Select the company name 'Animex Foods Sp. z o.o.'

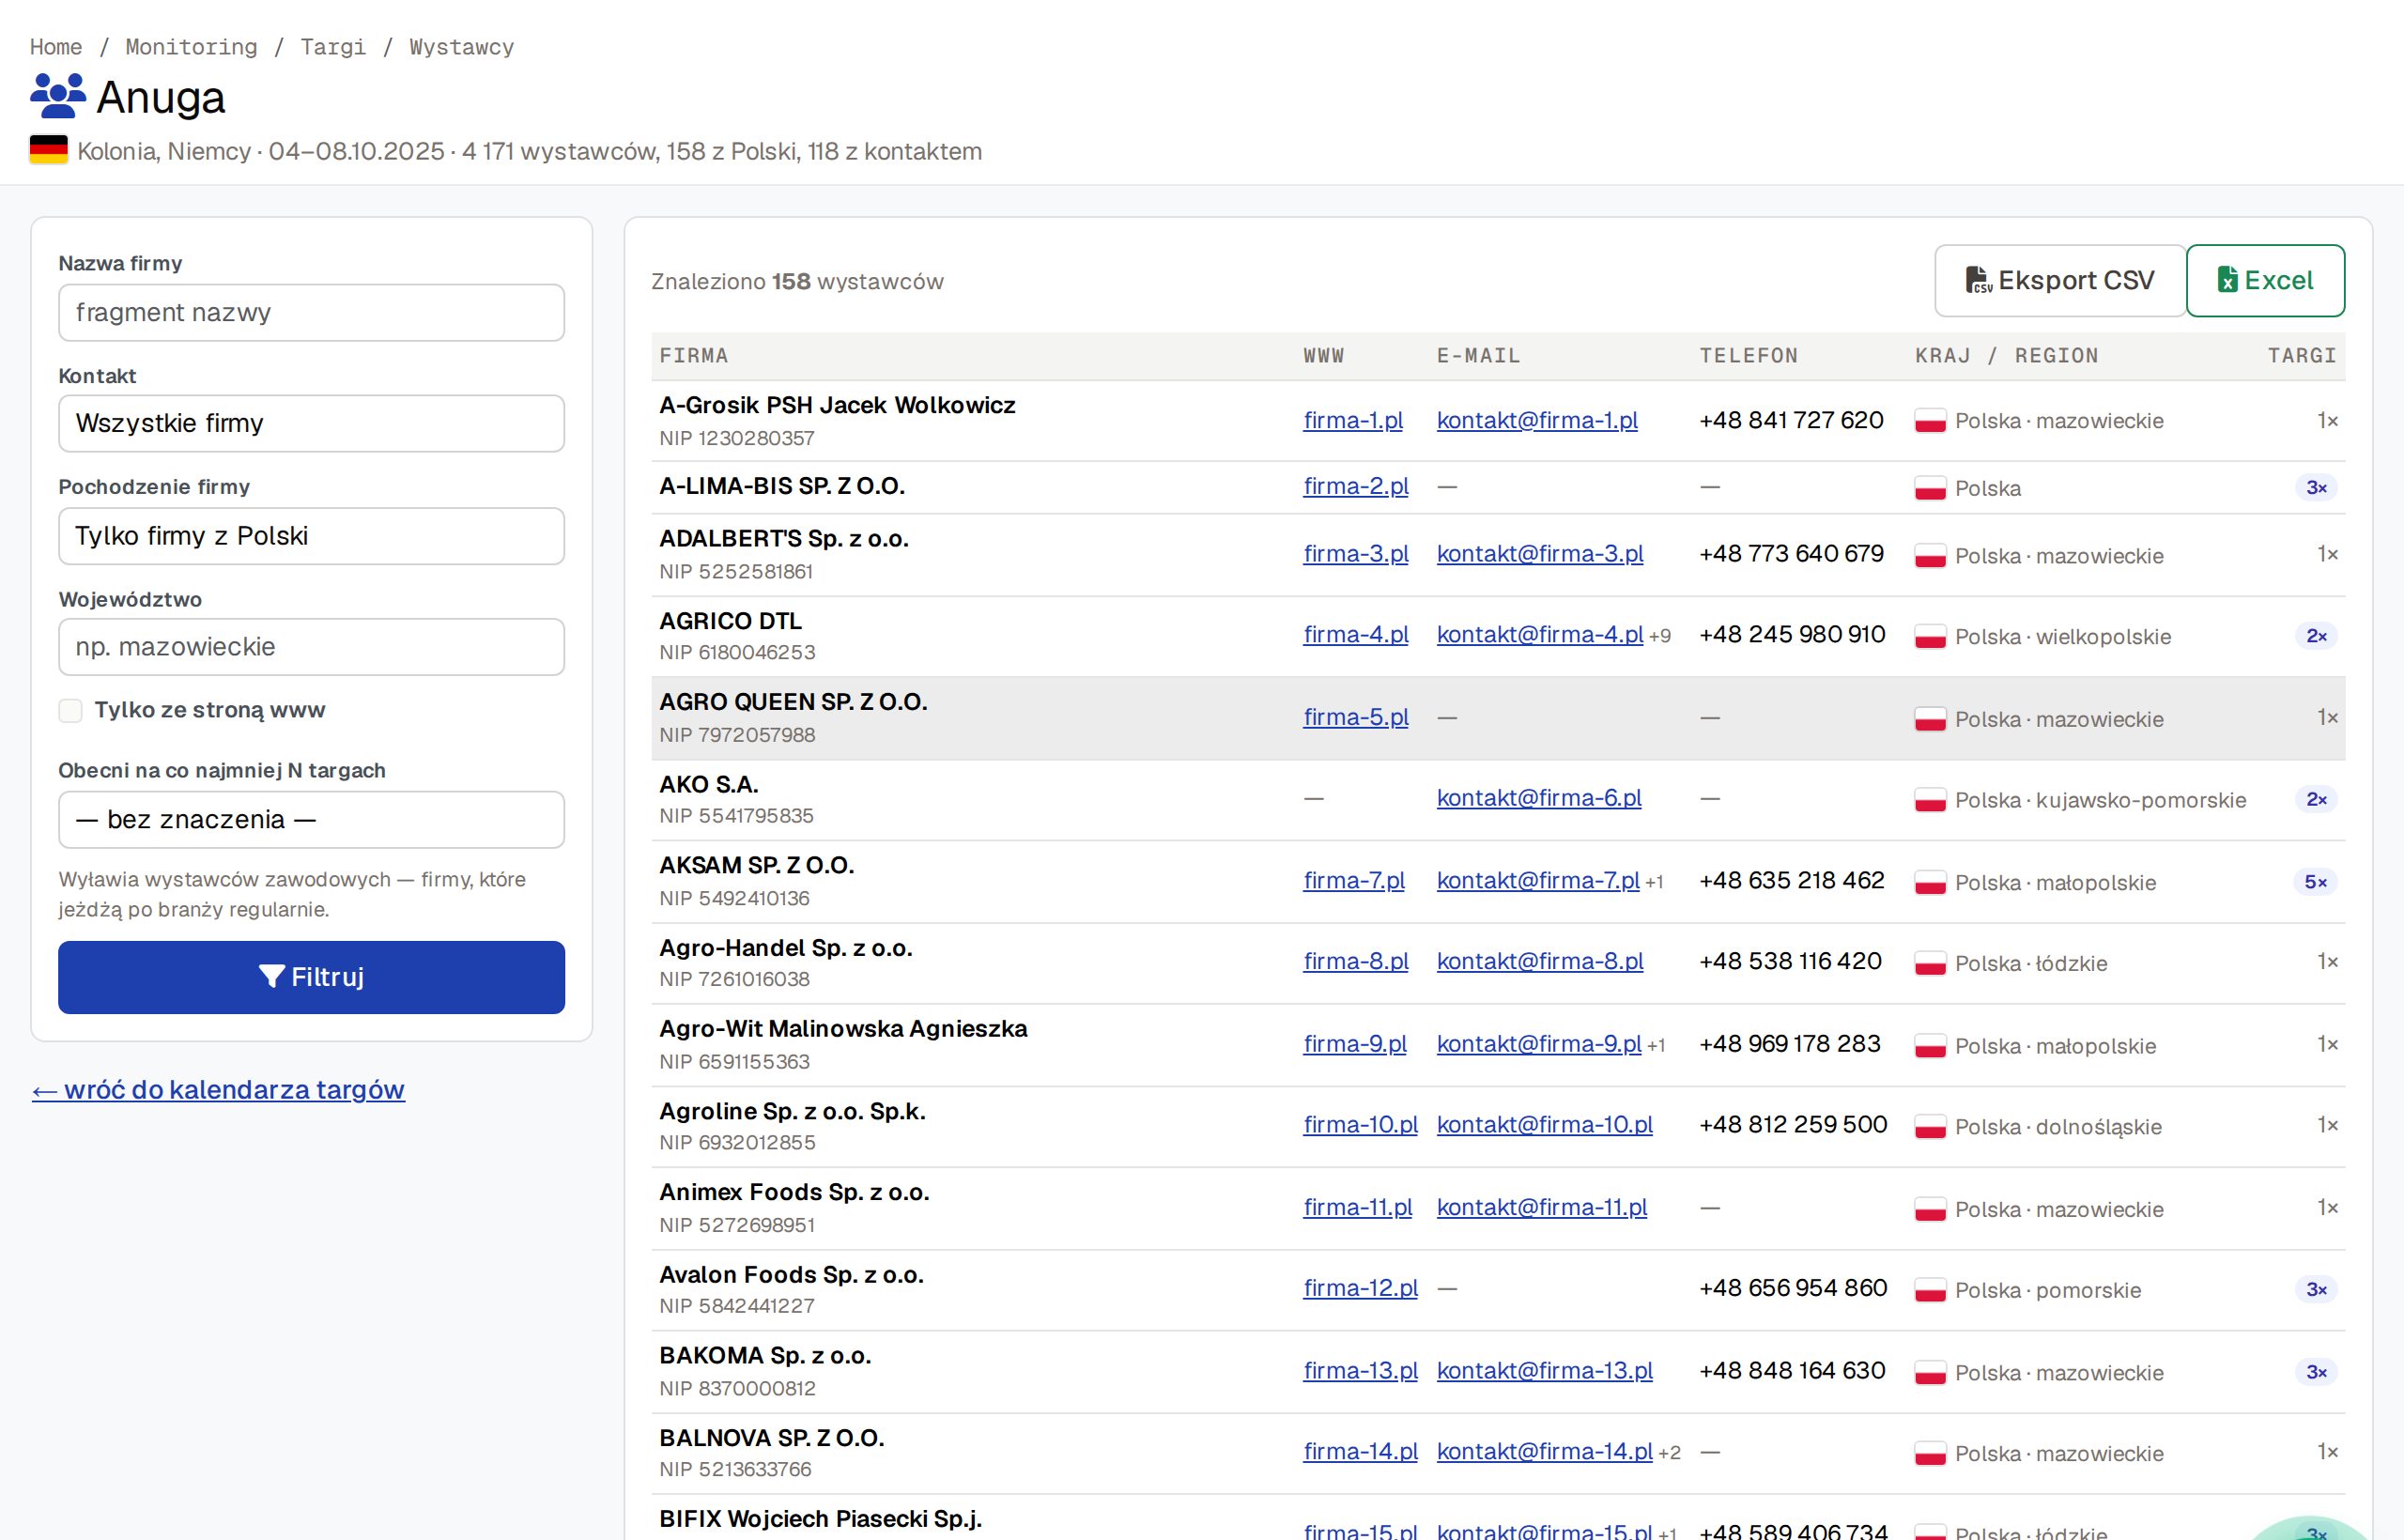click(794, 1192)
